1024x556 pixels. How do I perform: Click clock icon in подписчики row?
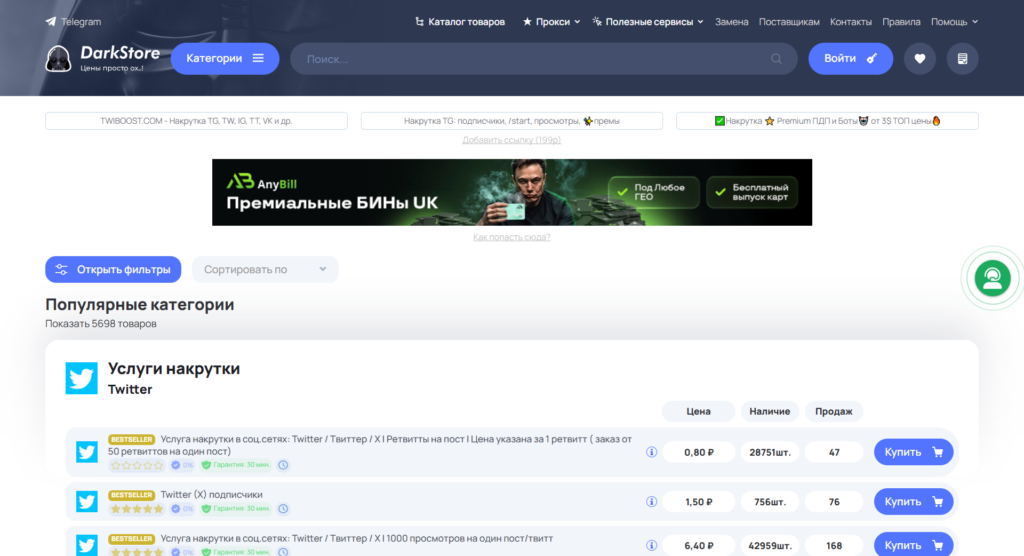[283, 509]
